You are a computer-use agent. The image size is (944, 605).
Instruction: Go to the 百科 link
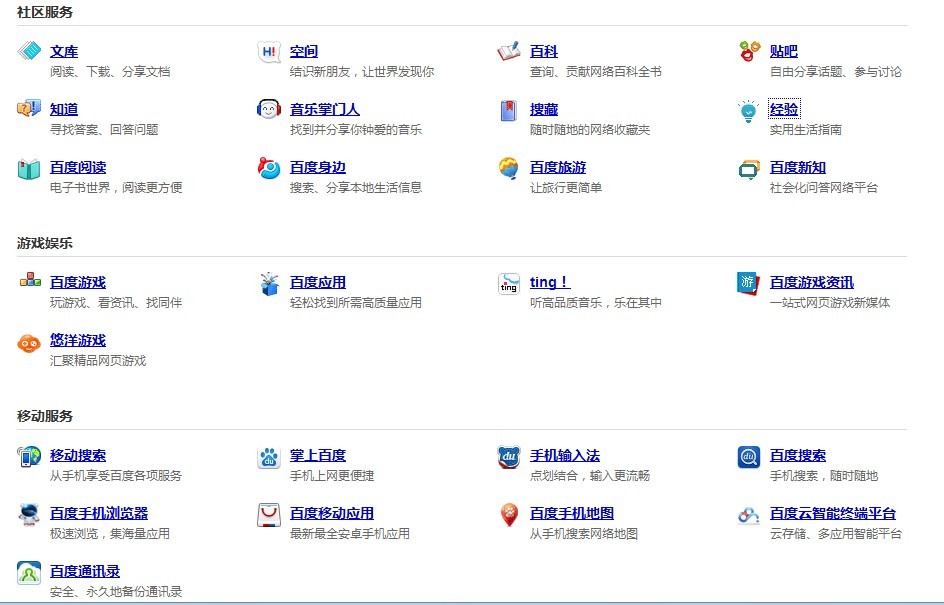click(x=544, y=51)
